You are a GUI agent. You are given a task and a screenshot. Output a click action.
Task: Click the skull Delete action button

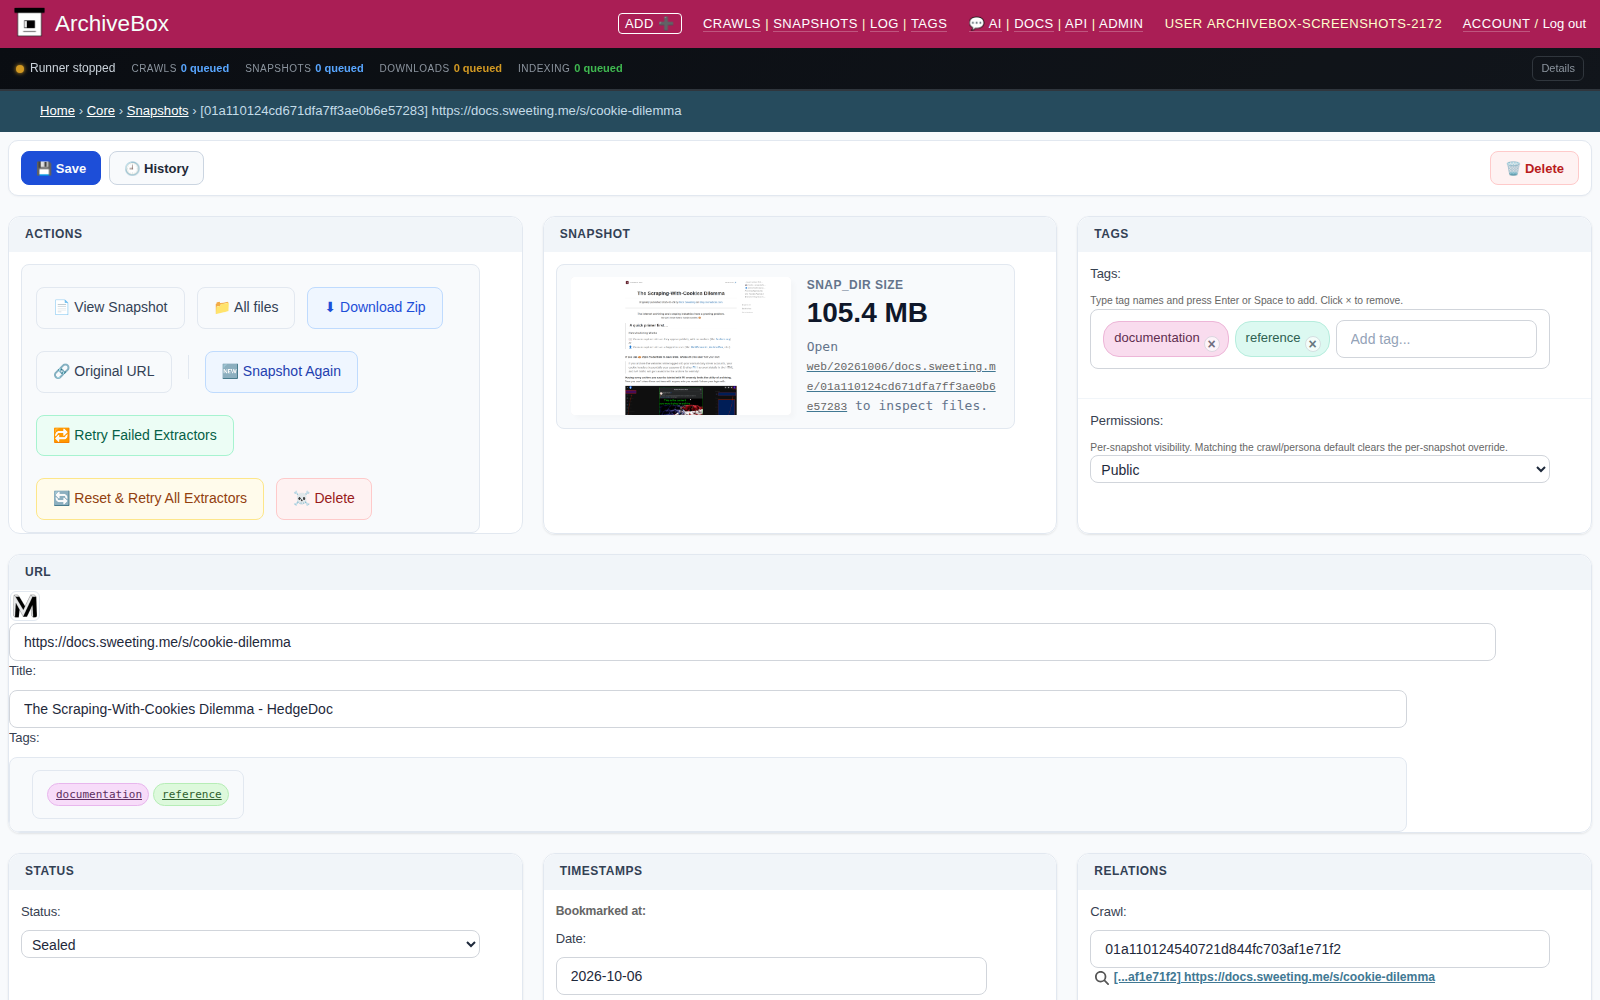click(x=324, y=498)
